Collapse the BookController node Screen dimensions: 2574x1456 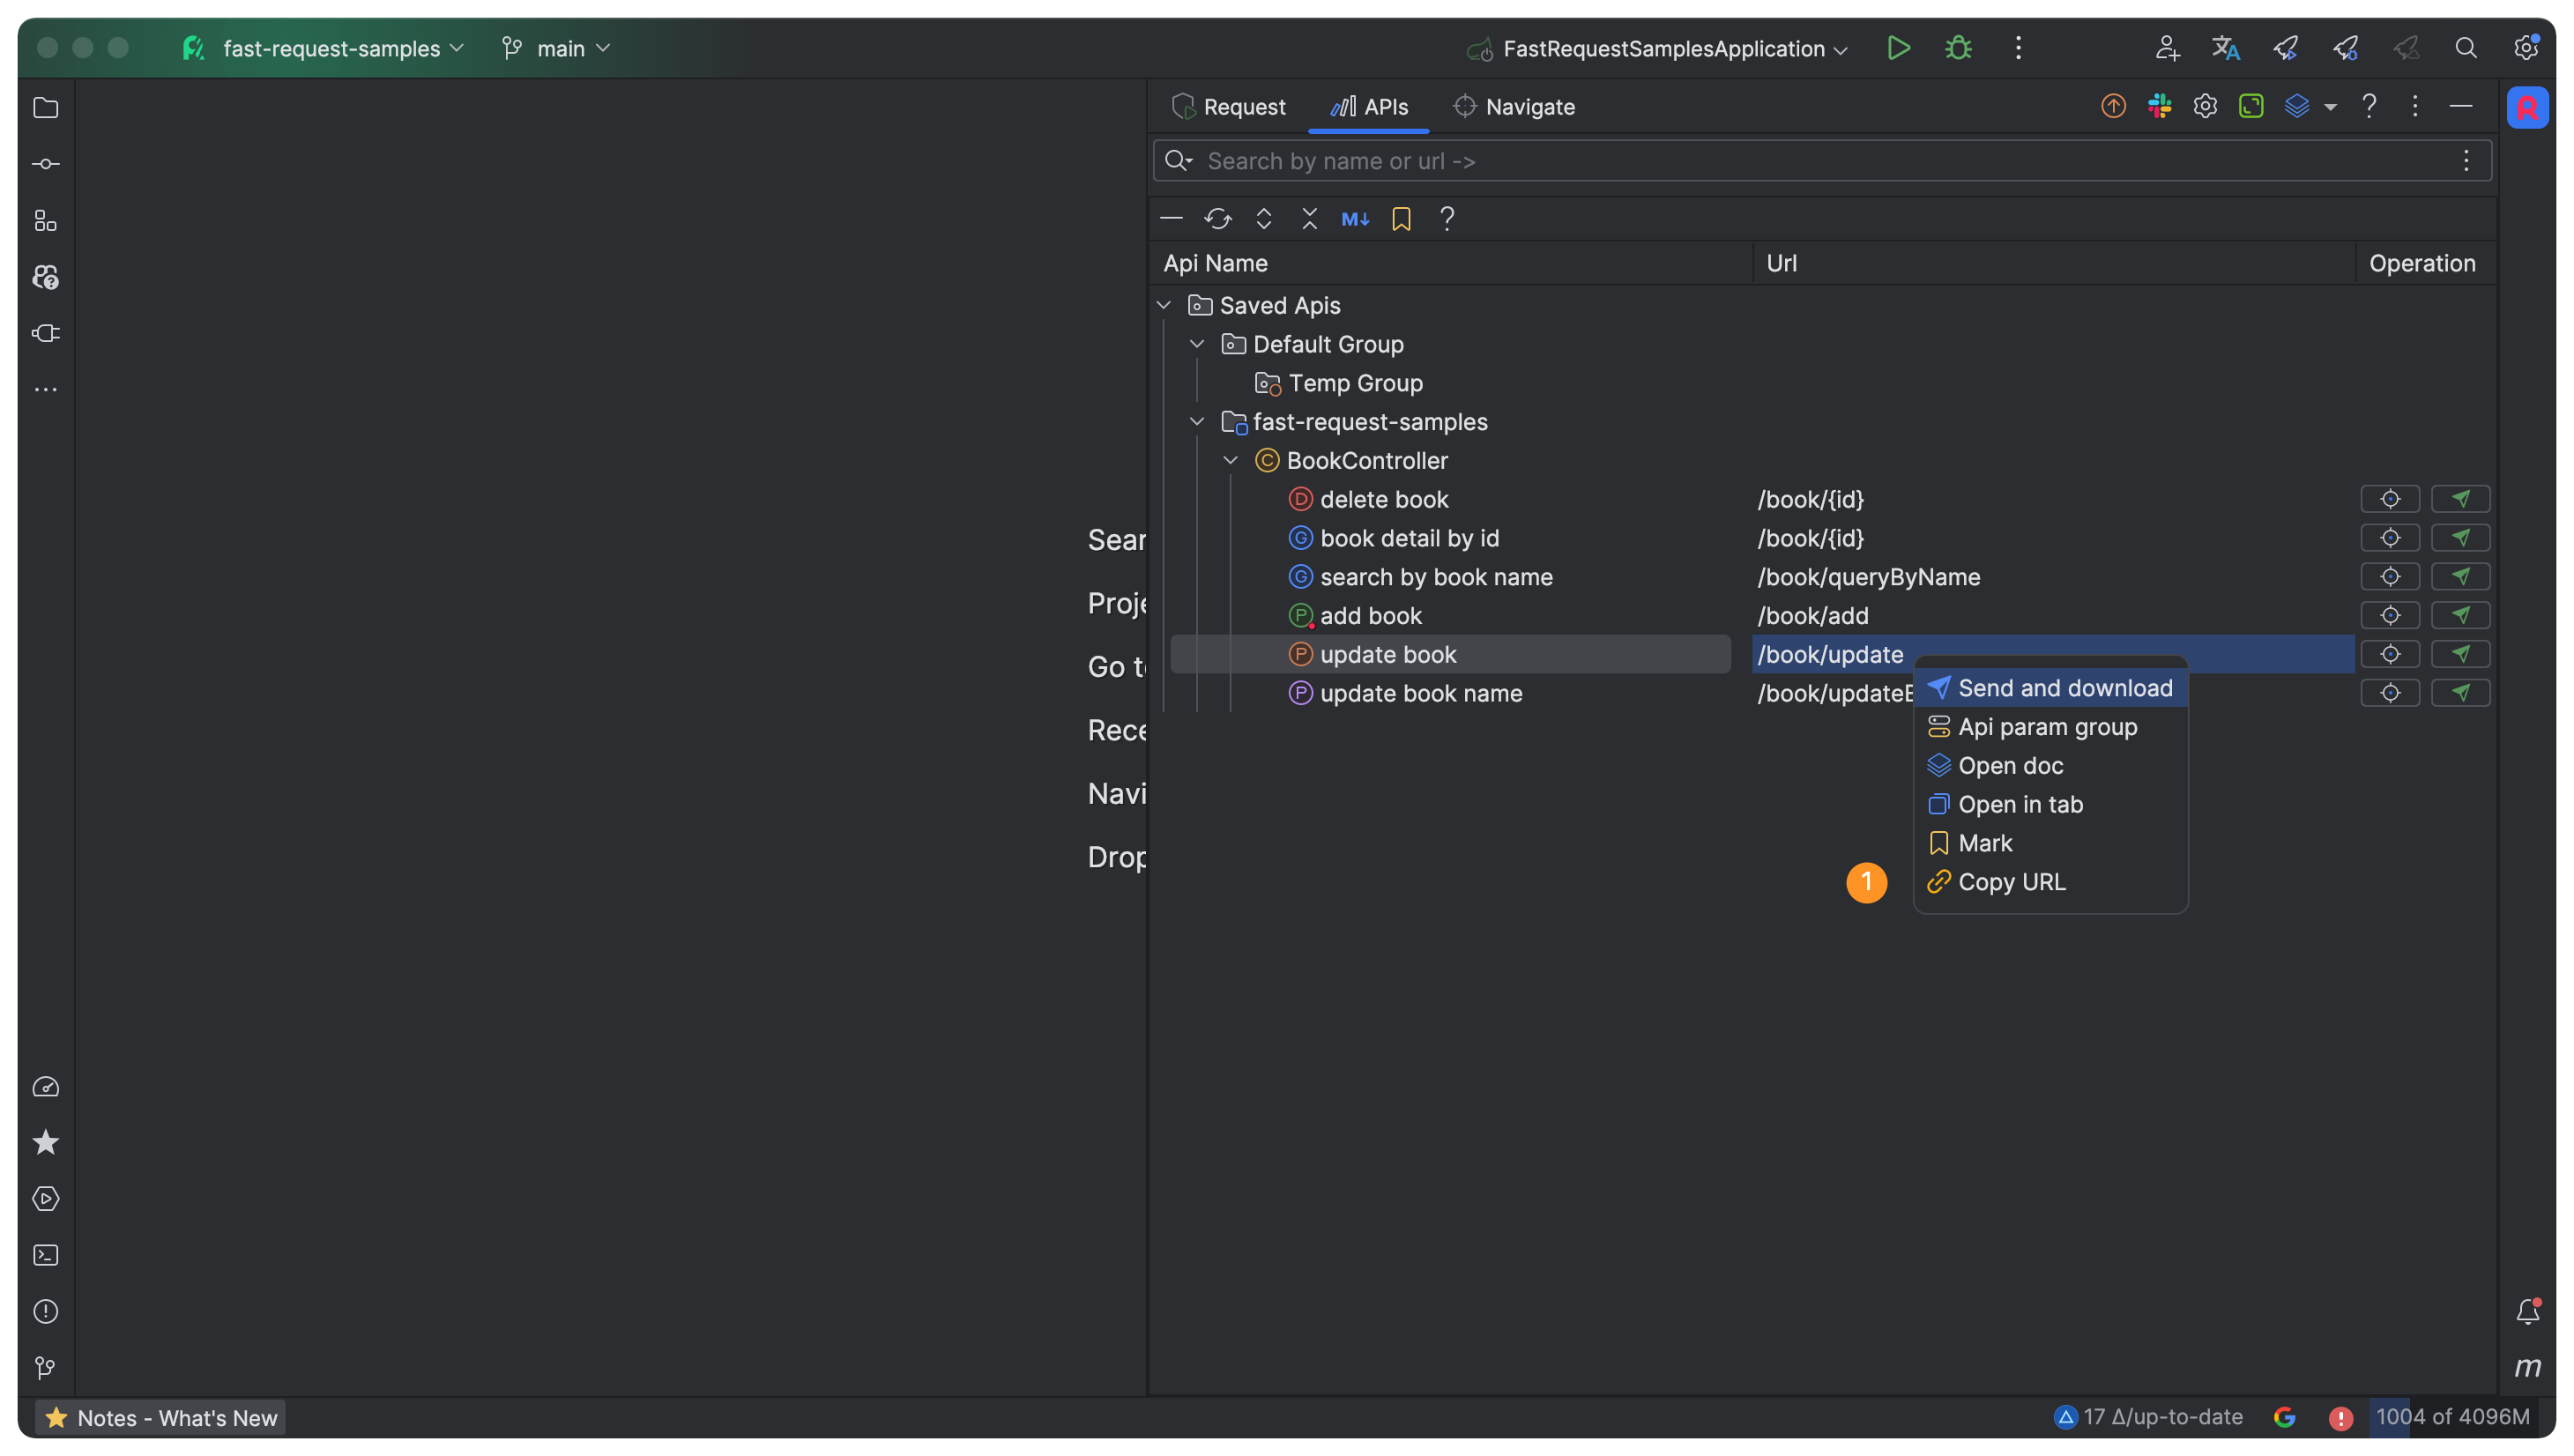[1231, 461]
